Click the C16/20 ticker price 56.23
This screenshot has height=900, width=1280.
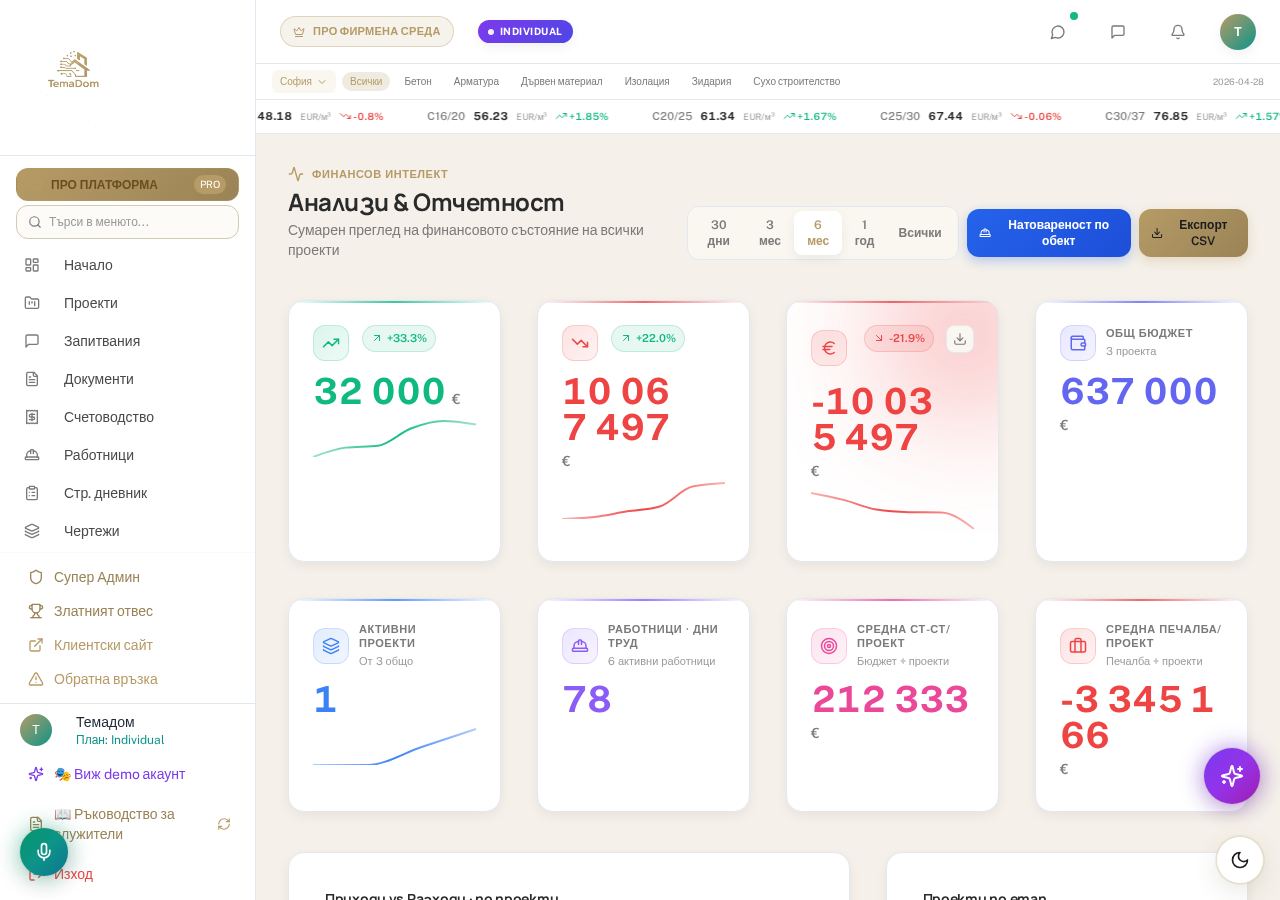tap(491, 116)
